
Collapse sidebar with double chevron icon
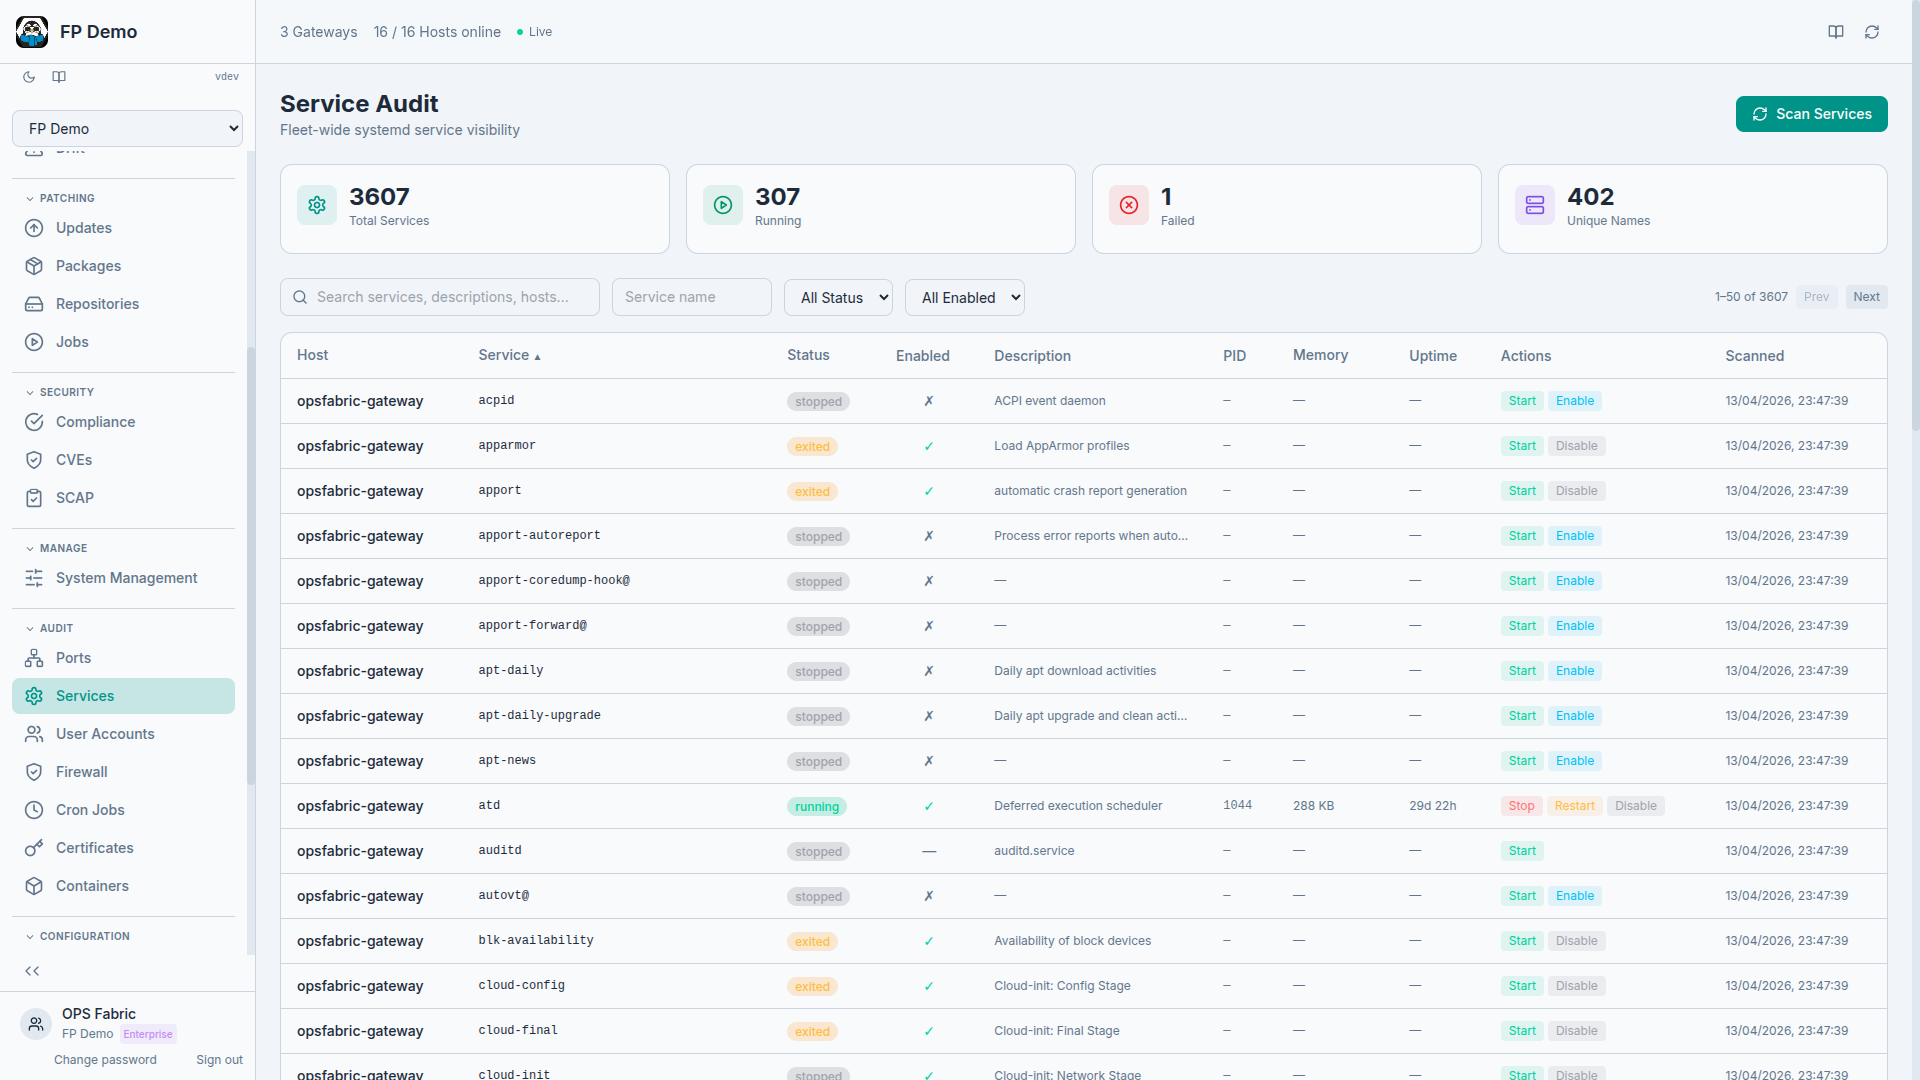pyautogui.click(x=32, y=971)
